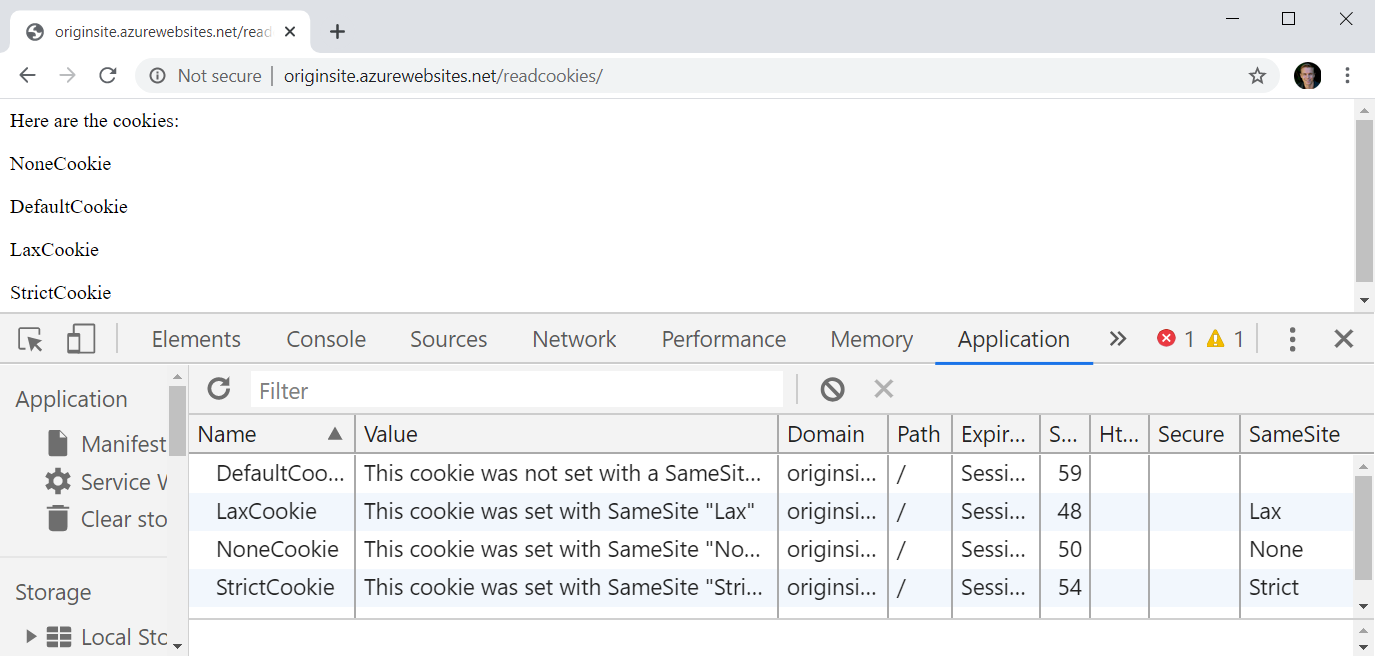Viewport: 1375px width, 656px height.
Task: Toggle the device toolbar icon
Action: (80, 340)
